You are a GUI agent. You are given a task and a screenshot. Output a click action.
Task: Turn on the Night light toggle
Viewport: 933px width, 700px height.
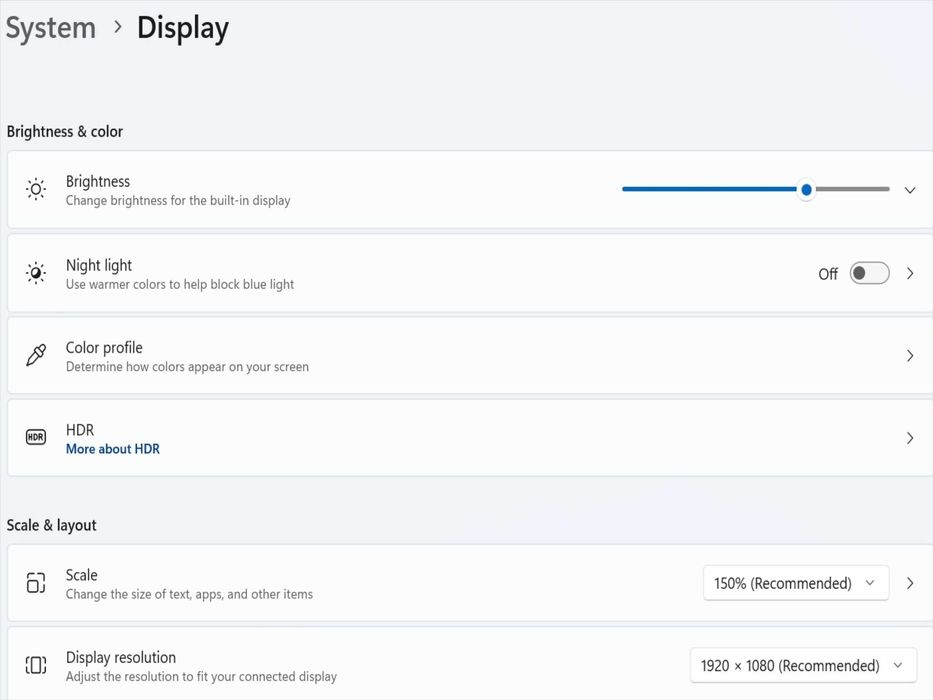pos(869,273)
